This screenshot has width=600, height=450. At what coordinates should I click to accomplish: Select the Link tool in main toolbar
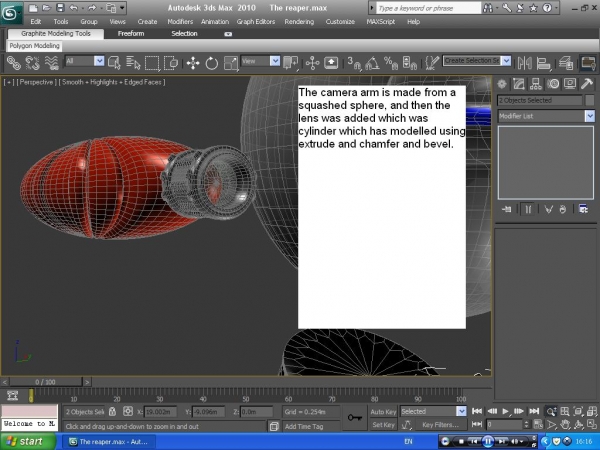(14, 62)
